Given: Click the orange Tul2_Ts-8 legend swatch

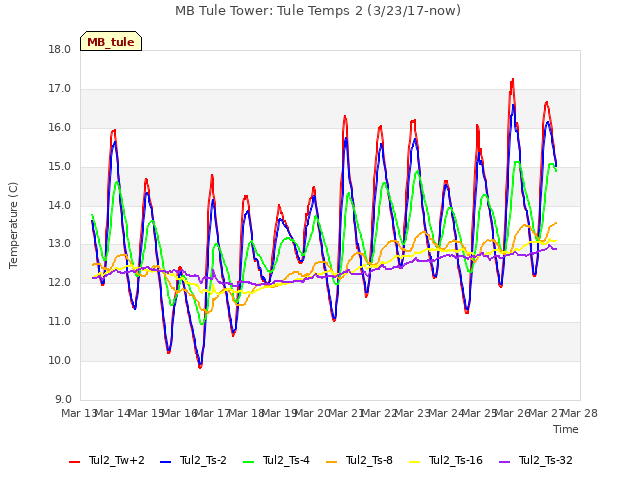Looking at the screenshot, I should point(331,462).
